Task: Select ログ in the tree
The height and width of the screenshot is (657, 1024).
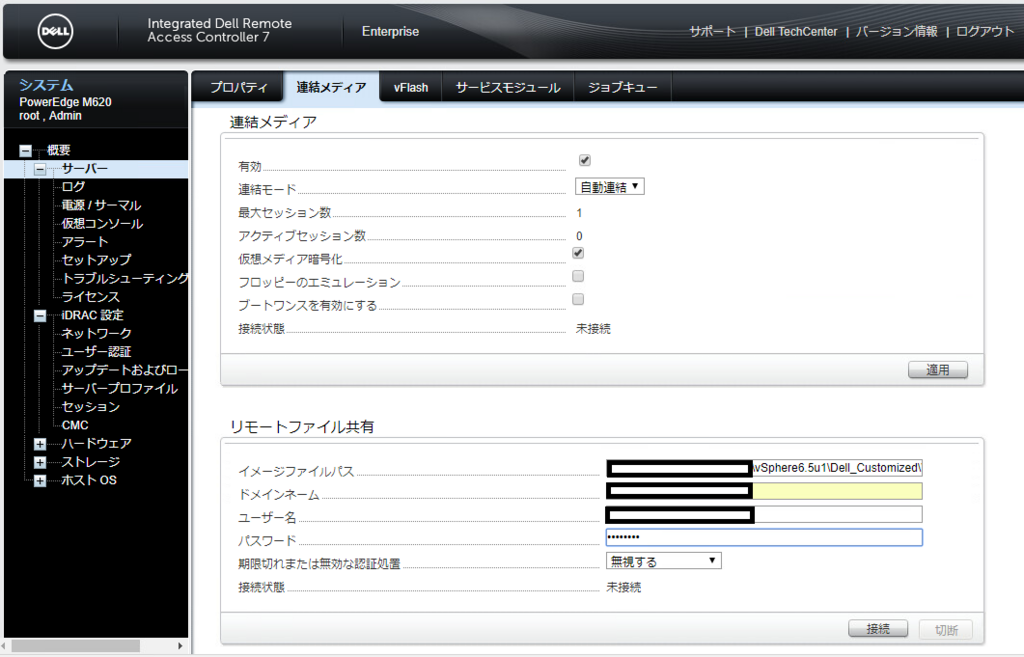Action: (x=73, y=187)
